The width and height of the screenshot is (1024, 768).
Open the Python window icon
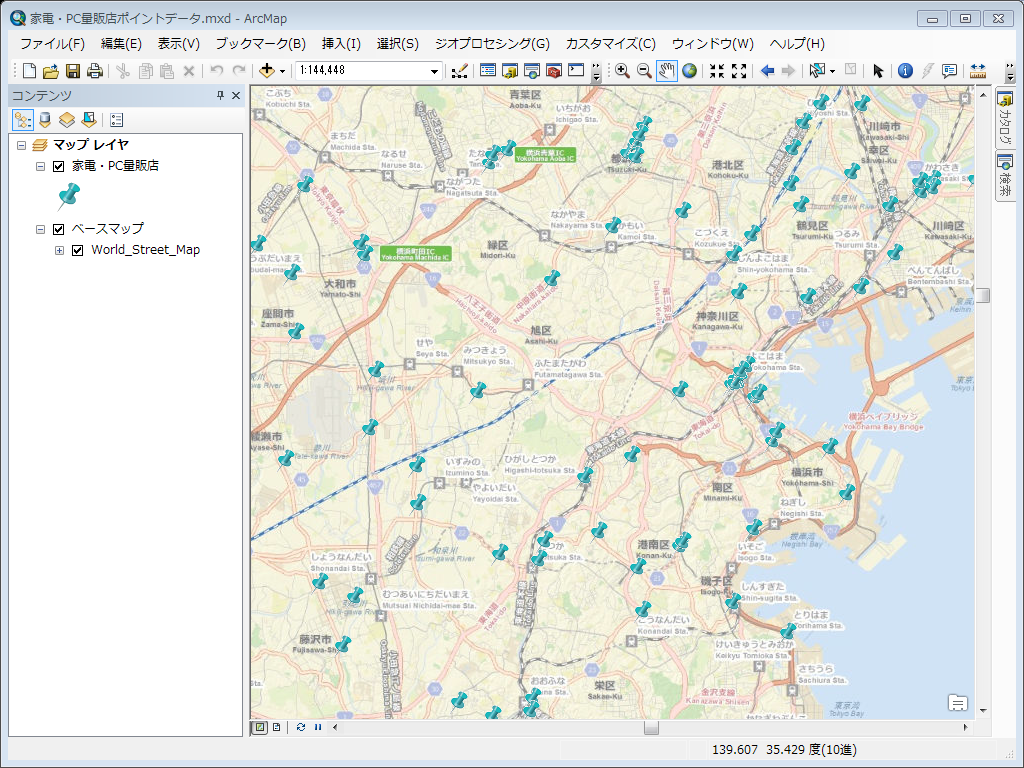576,70
